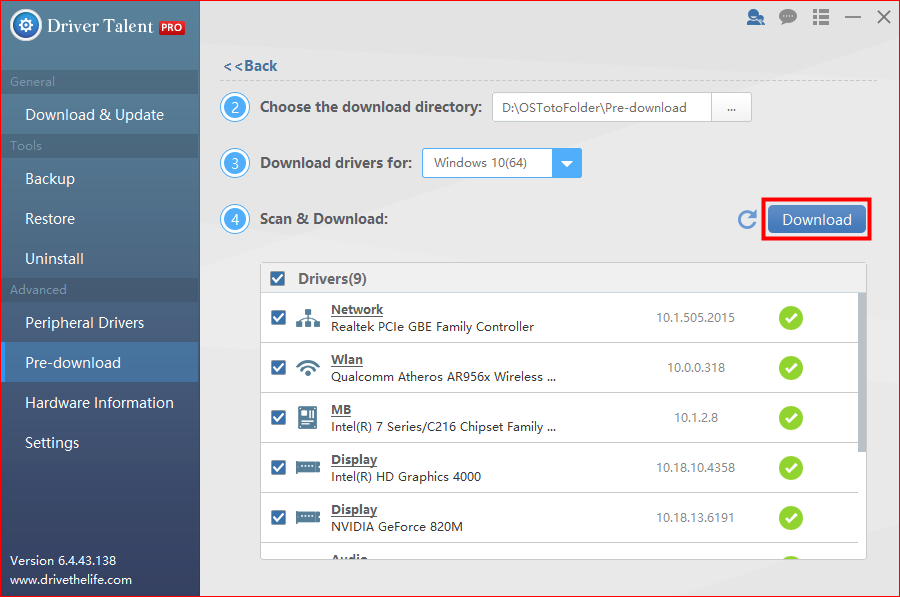Uncheck the Network Realtek driver checkbox
The image size is (900, 597).
(278, 317)
